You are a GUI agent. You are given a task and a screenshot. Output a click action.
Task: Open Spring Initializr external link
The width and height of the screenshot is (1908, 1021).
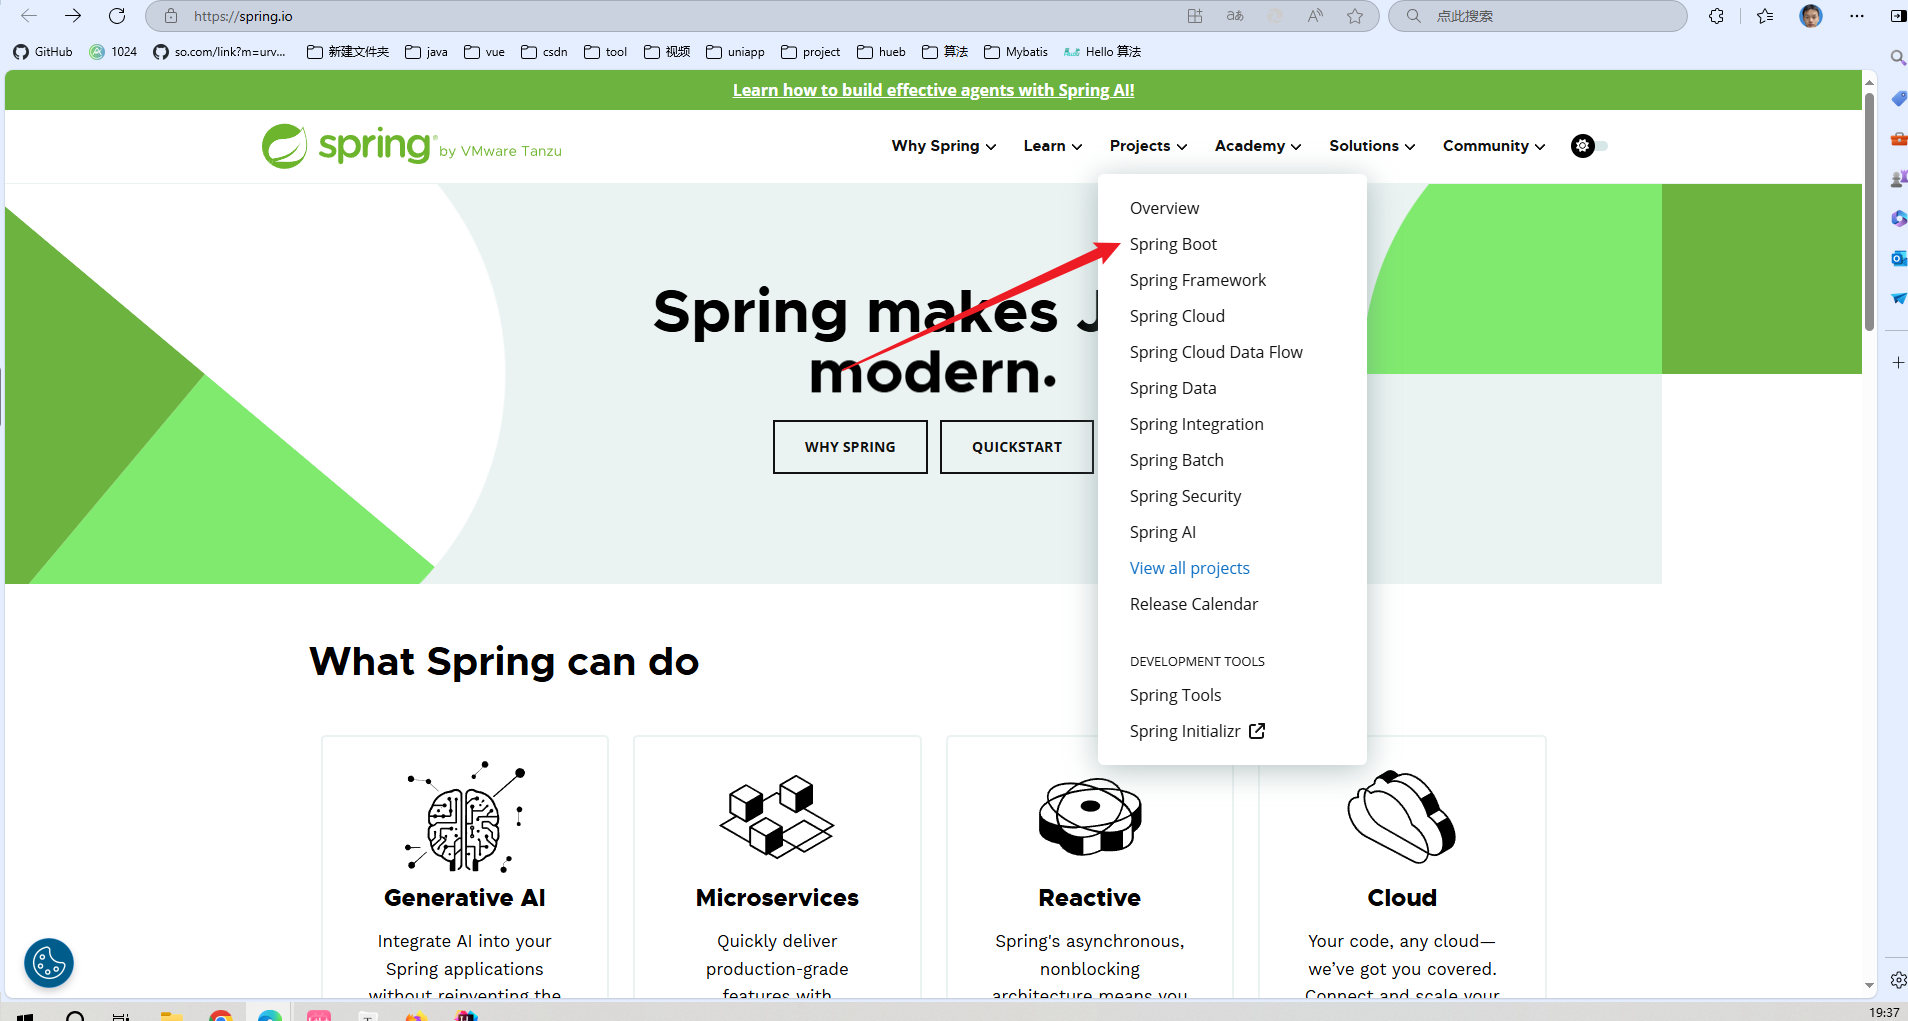tap(1197, 731)
